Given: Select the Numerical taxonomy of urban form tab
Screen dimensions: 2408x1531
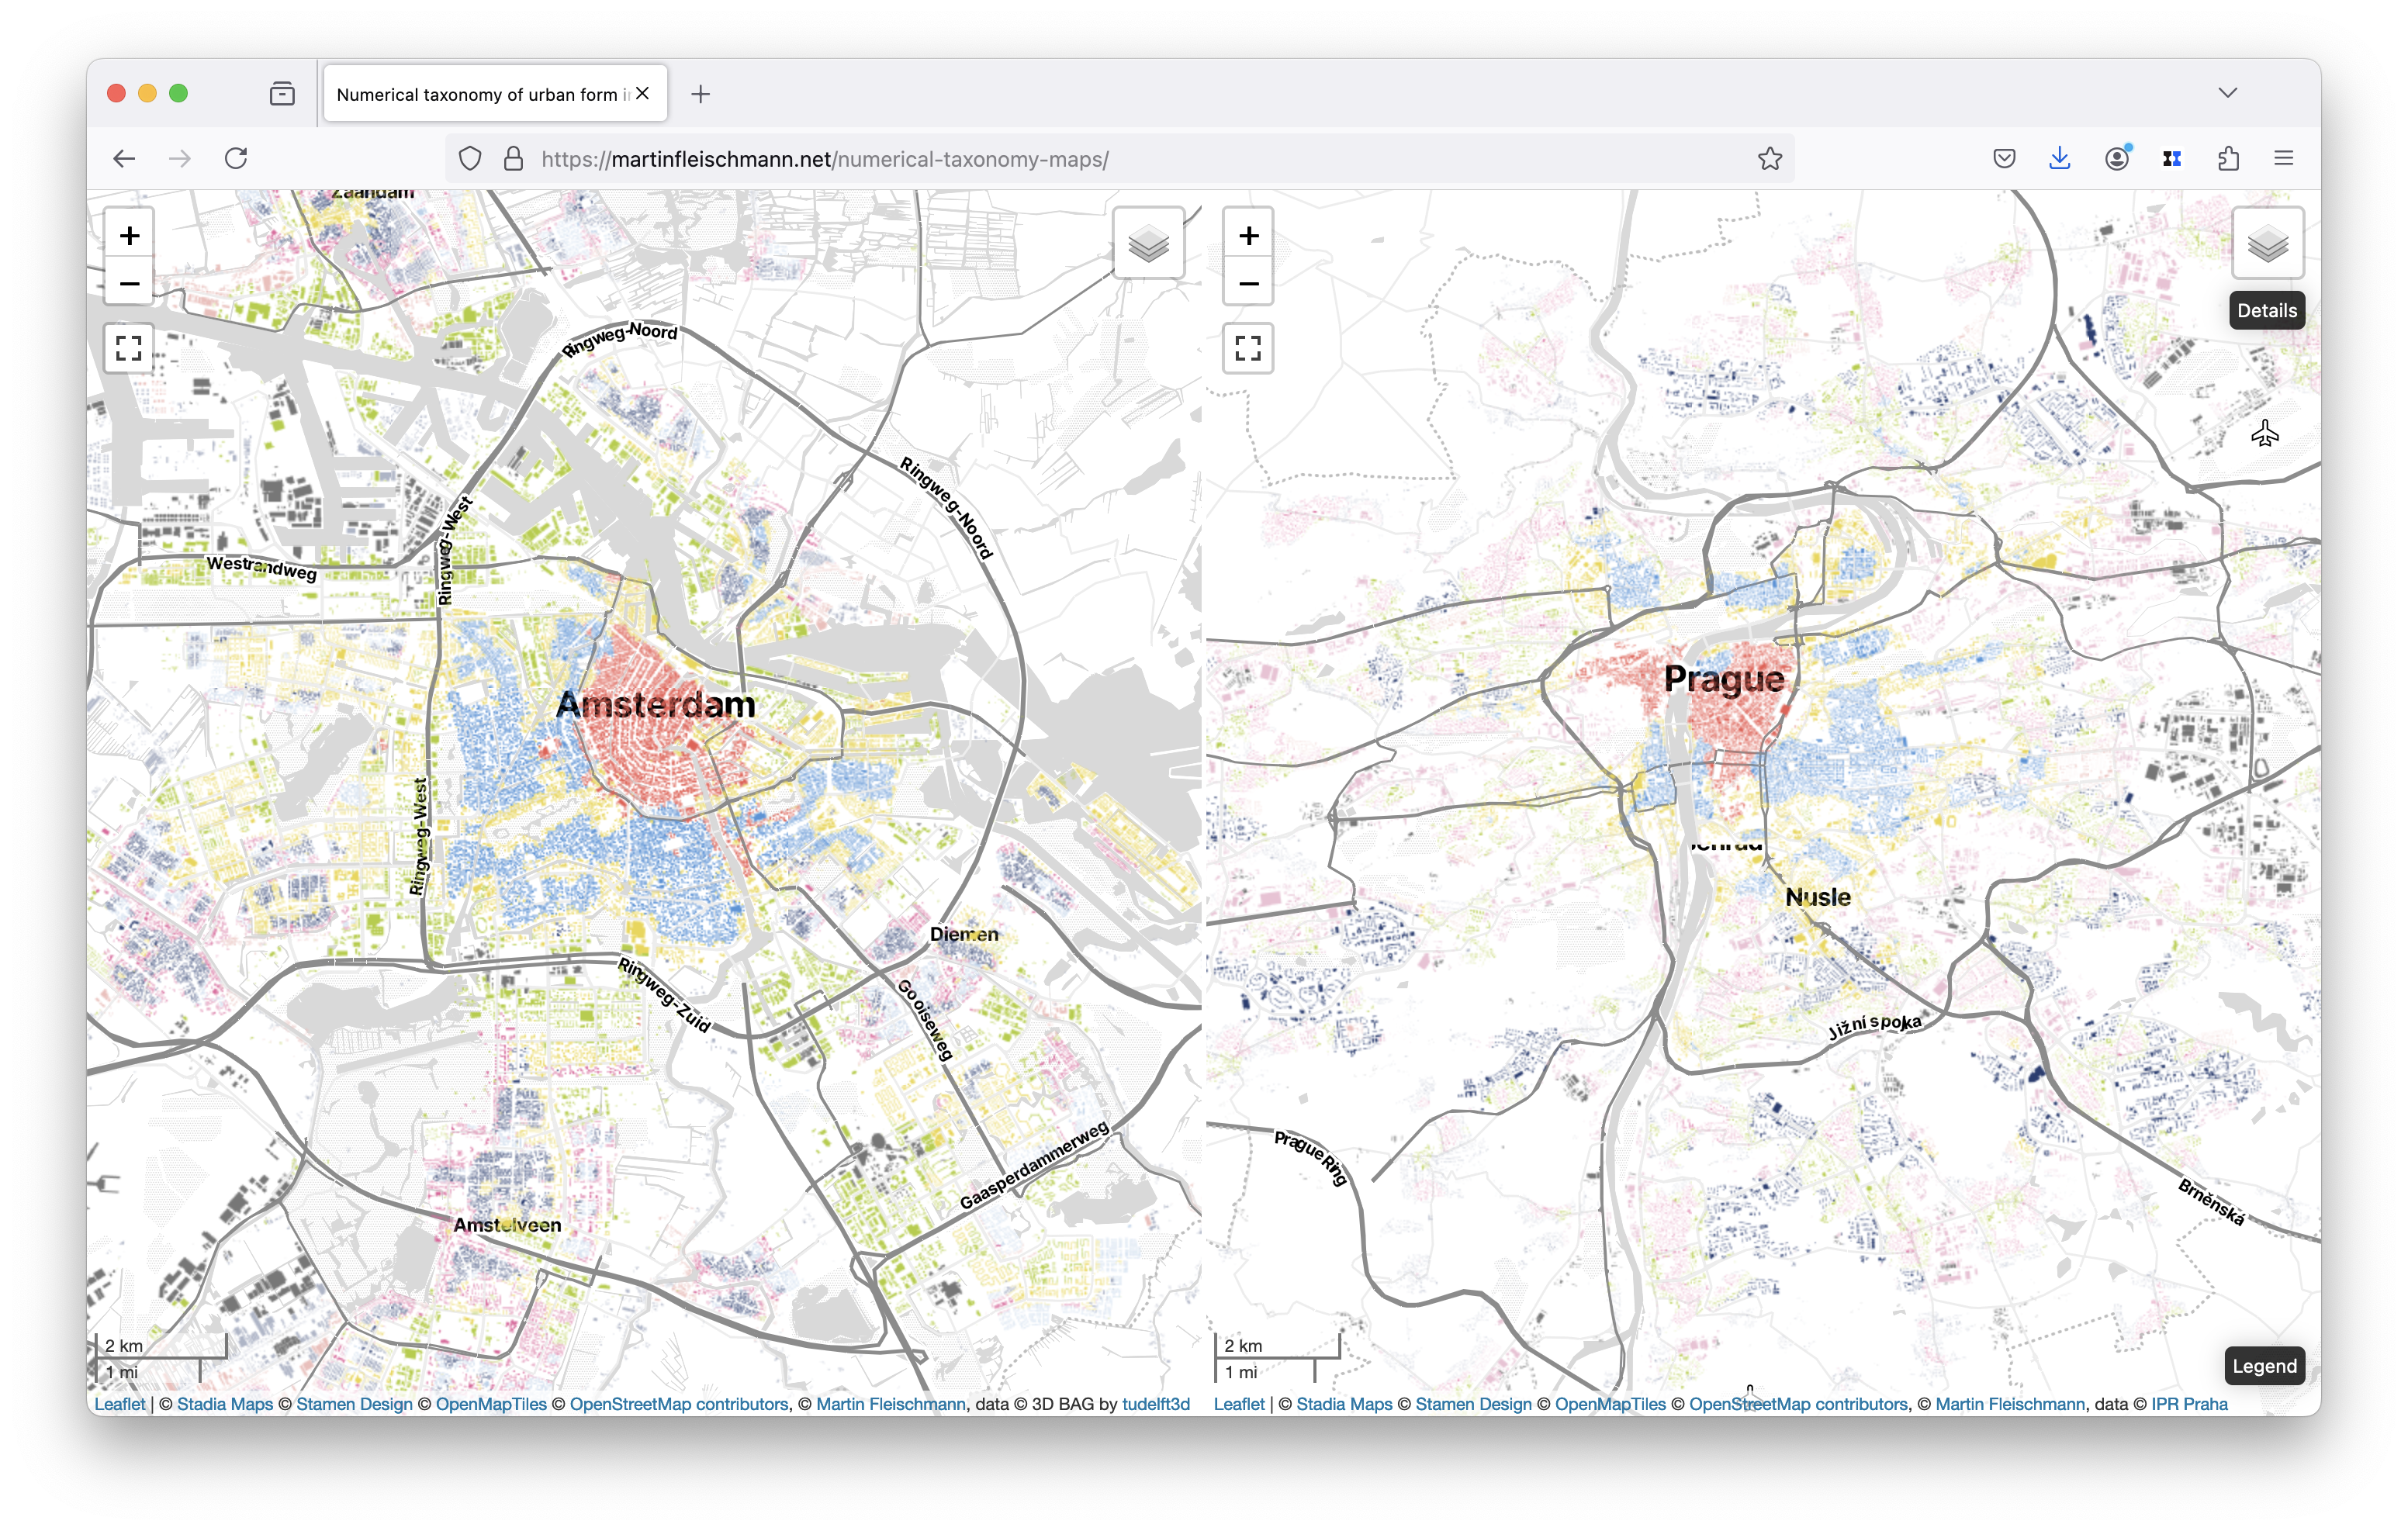Looking at the screenshot, I should coord(480,94).
